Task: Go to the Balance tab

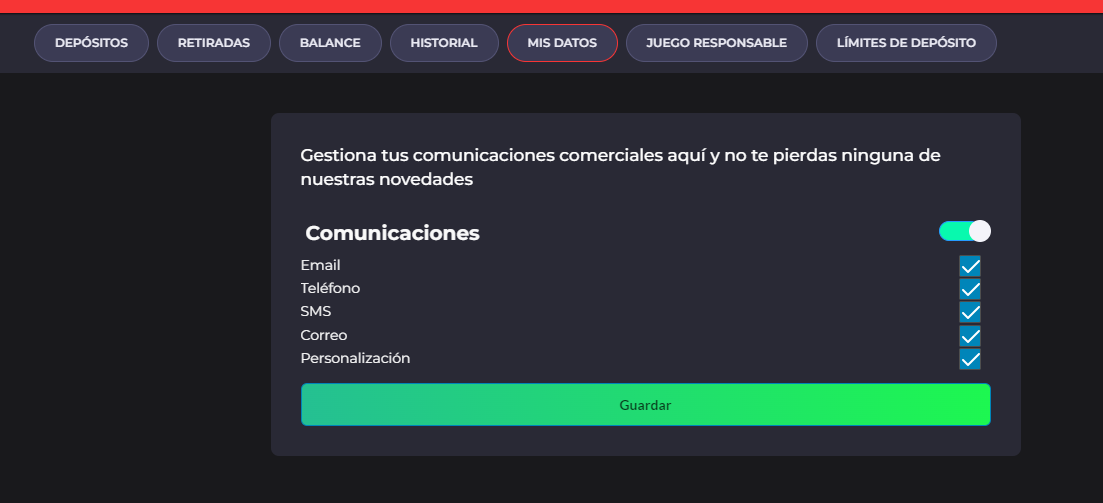Action: (x=329, y=43)
